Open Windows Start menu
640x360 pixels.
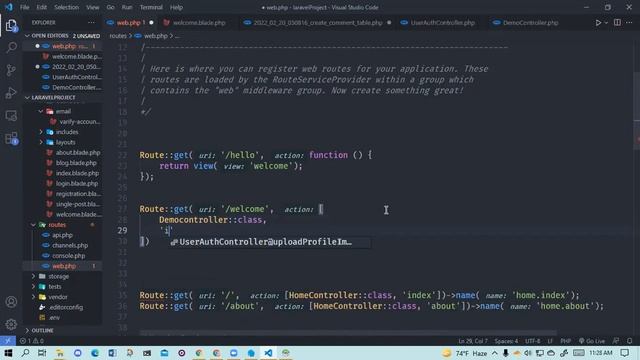point(8,353)
